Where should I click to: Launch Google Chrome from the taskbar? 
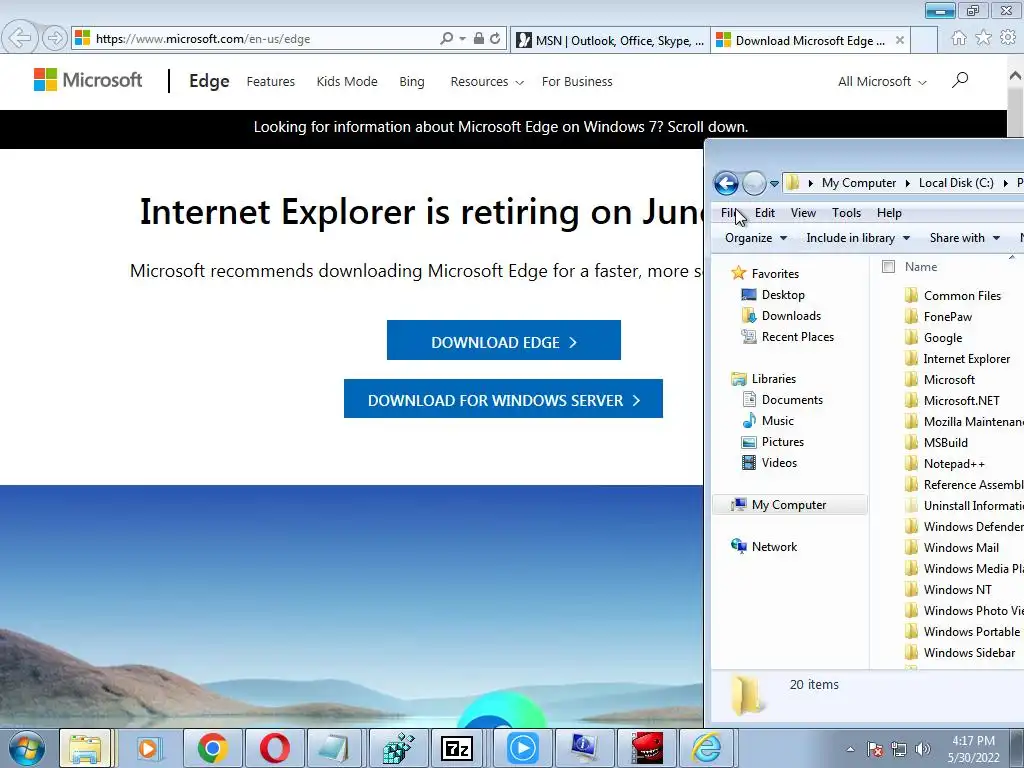coord(212,748)
